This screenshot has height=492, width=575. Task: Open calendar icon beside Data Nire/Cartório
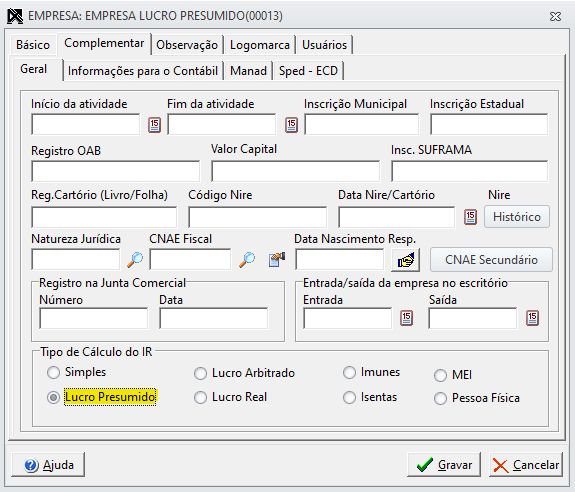coord(470,217)
